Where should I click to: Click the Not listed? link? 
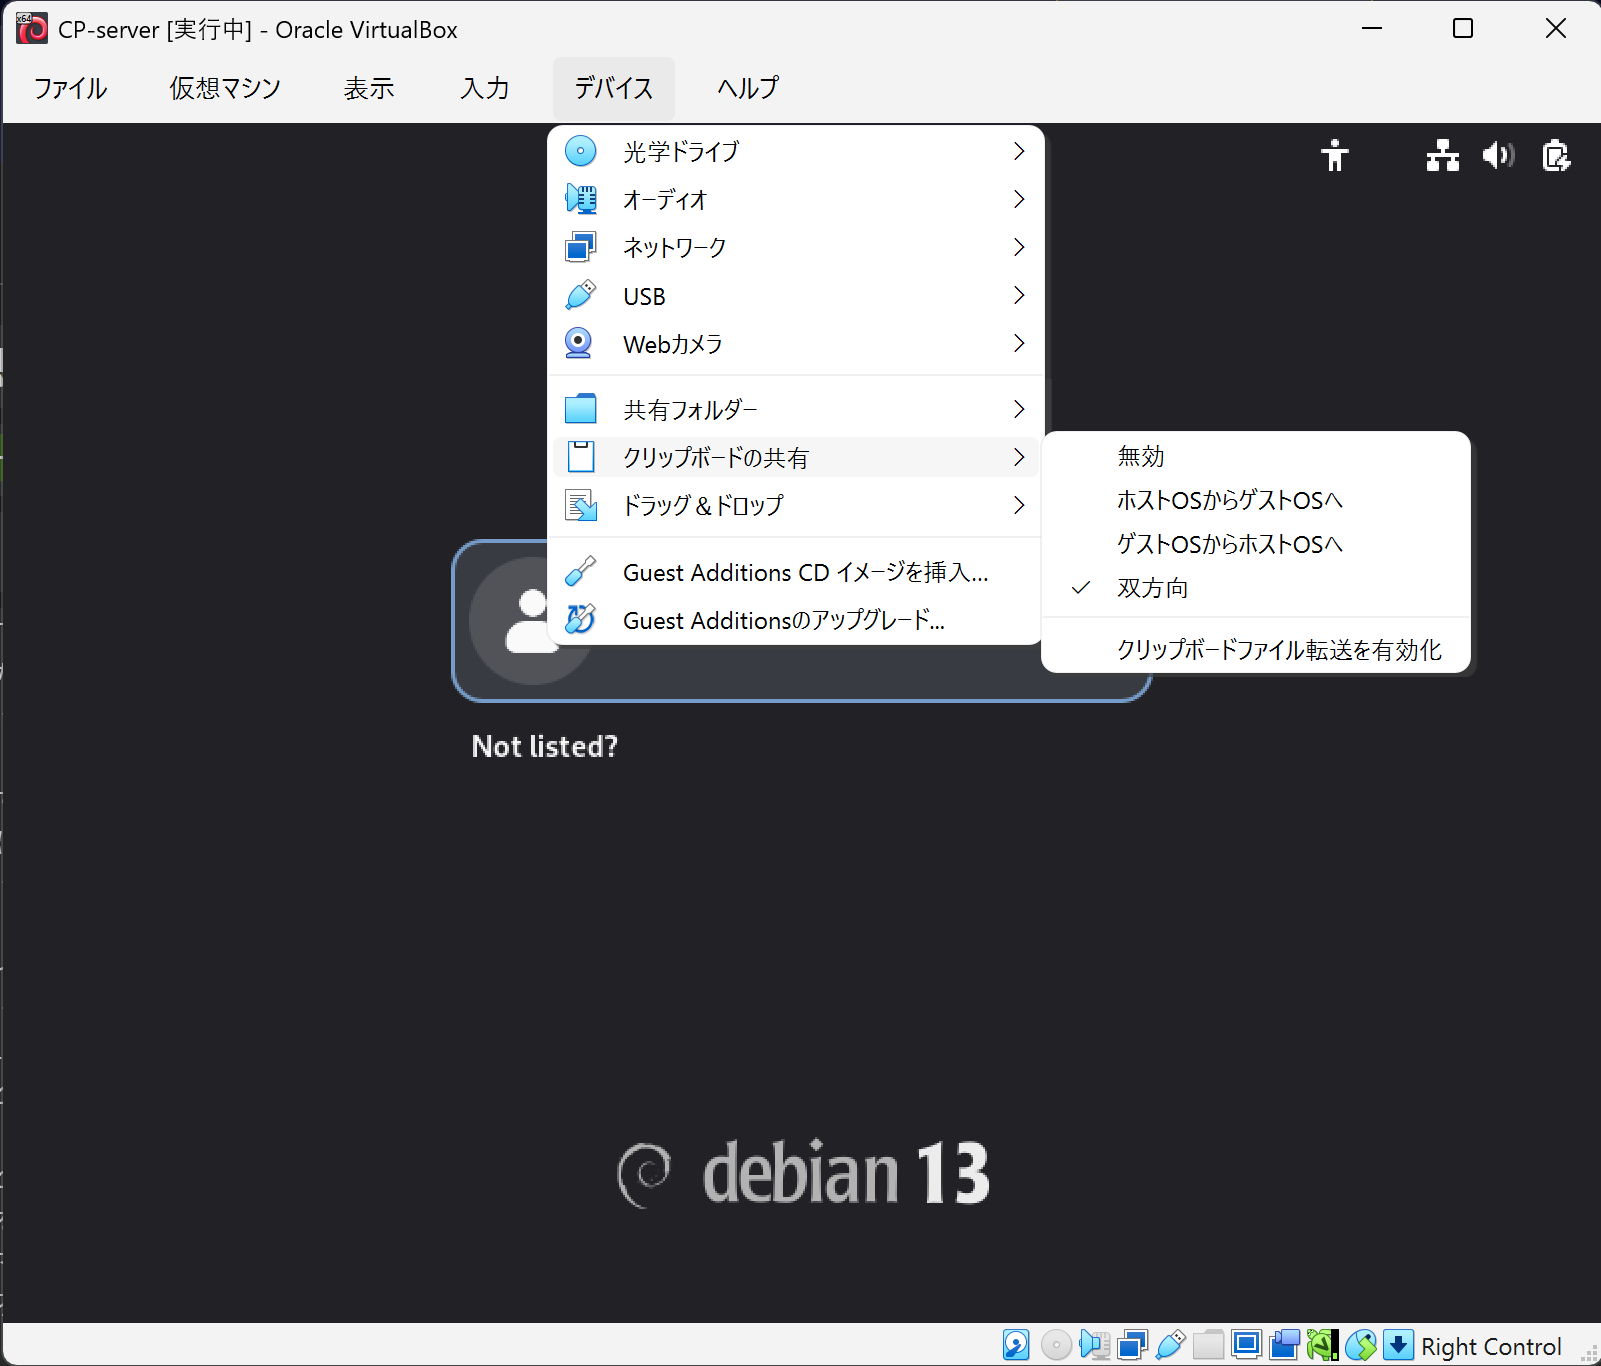point(545,746)
